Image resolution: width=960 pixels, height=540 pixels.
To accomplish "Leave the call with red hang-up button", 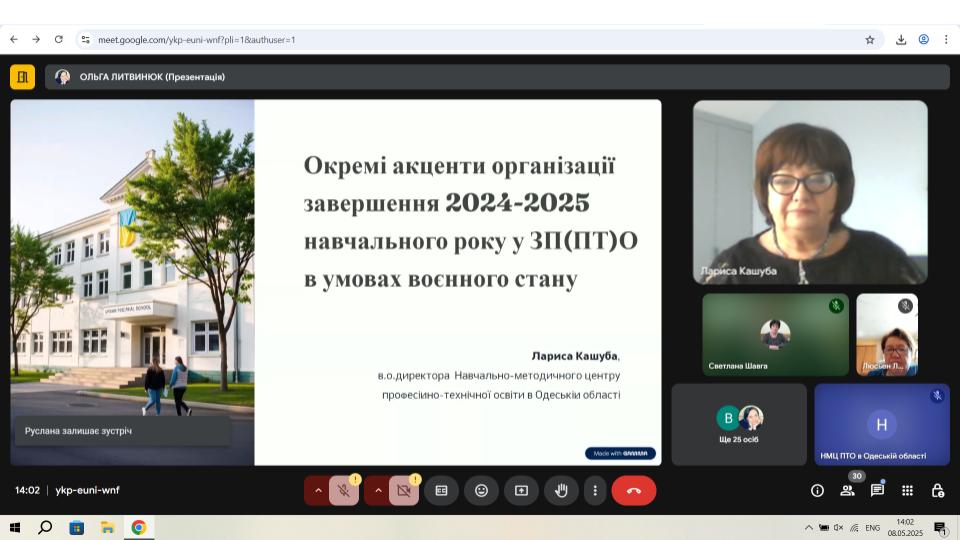I will coord(633,490).
